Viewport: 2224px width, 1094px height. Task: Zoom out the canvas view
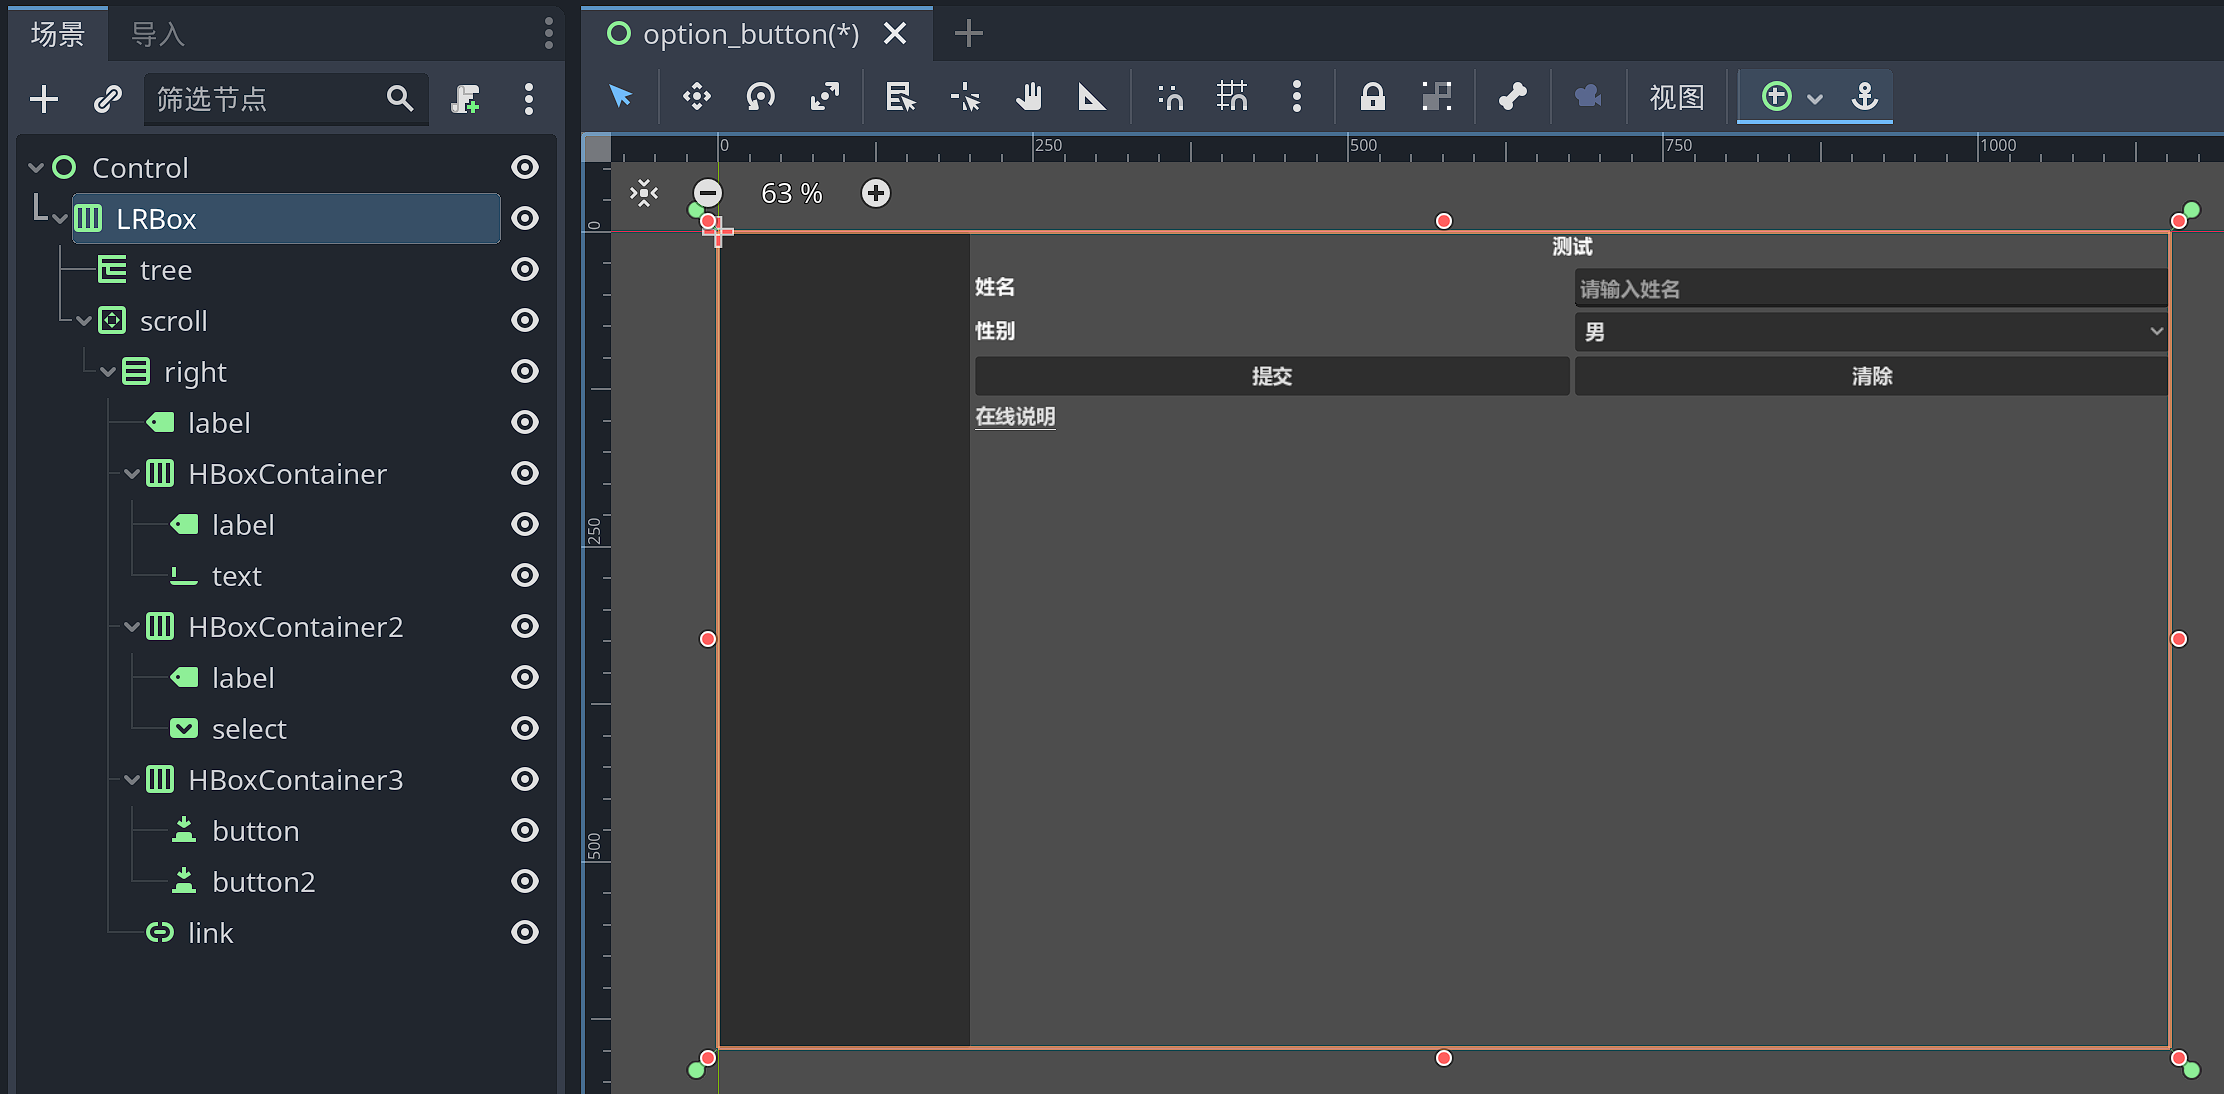(707, 193)
